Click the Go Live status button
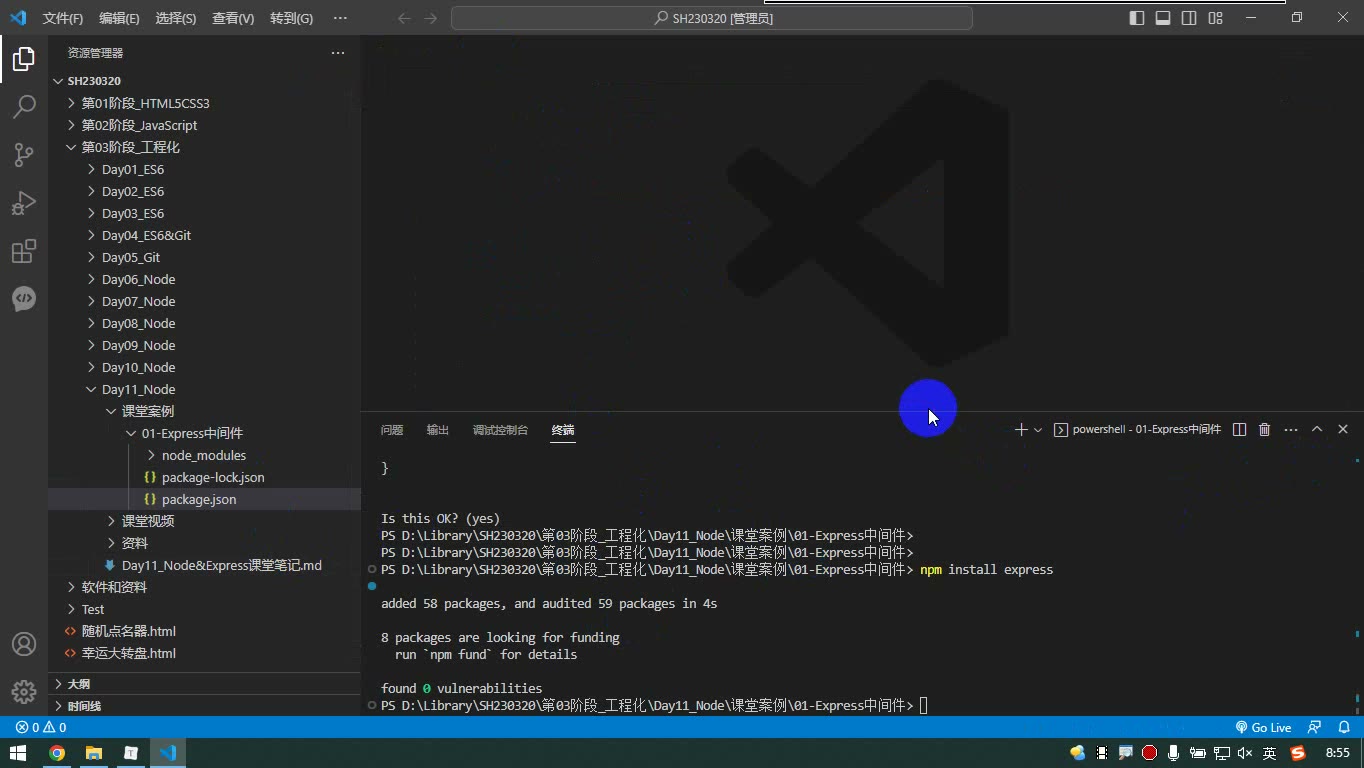Image resolution: width=1364 pixels, height=768 pixels. pyautogui.click(x=1263, y=727)
